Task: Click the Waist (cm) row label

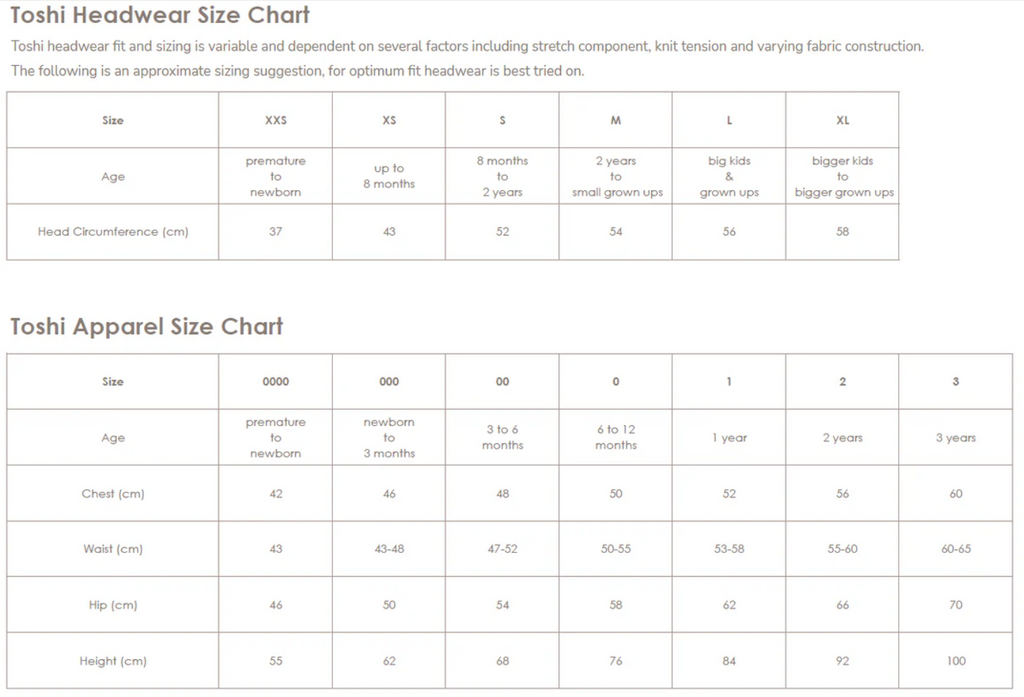Action: click(x=113, y=549)
